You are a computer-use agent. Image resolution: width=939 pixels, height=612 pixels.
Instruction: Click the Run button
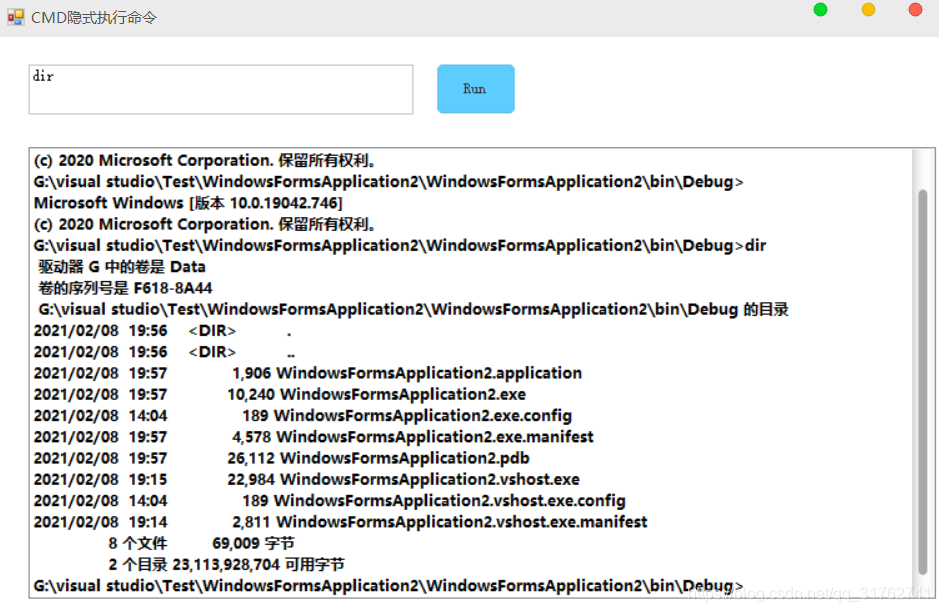tap(475, 89)
